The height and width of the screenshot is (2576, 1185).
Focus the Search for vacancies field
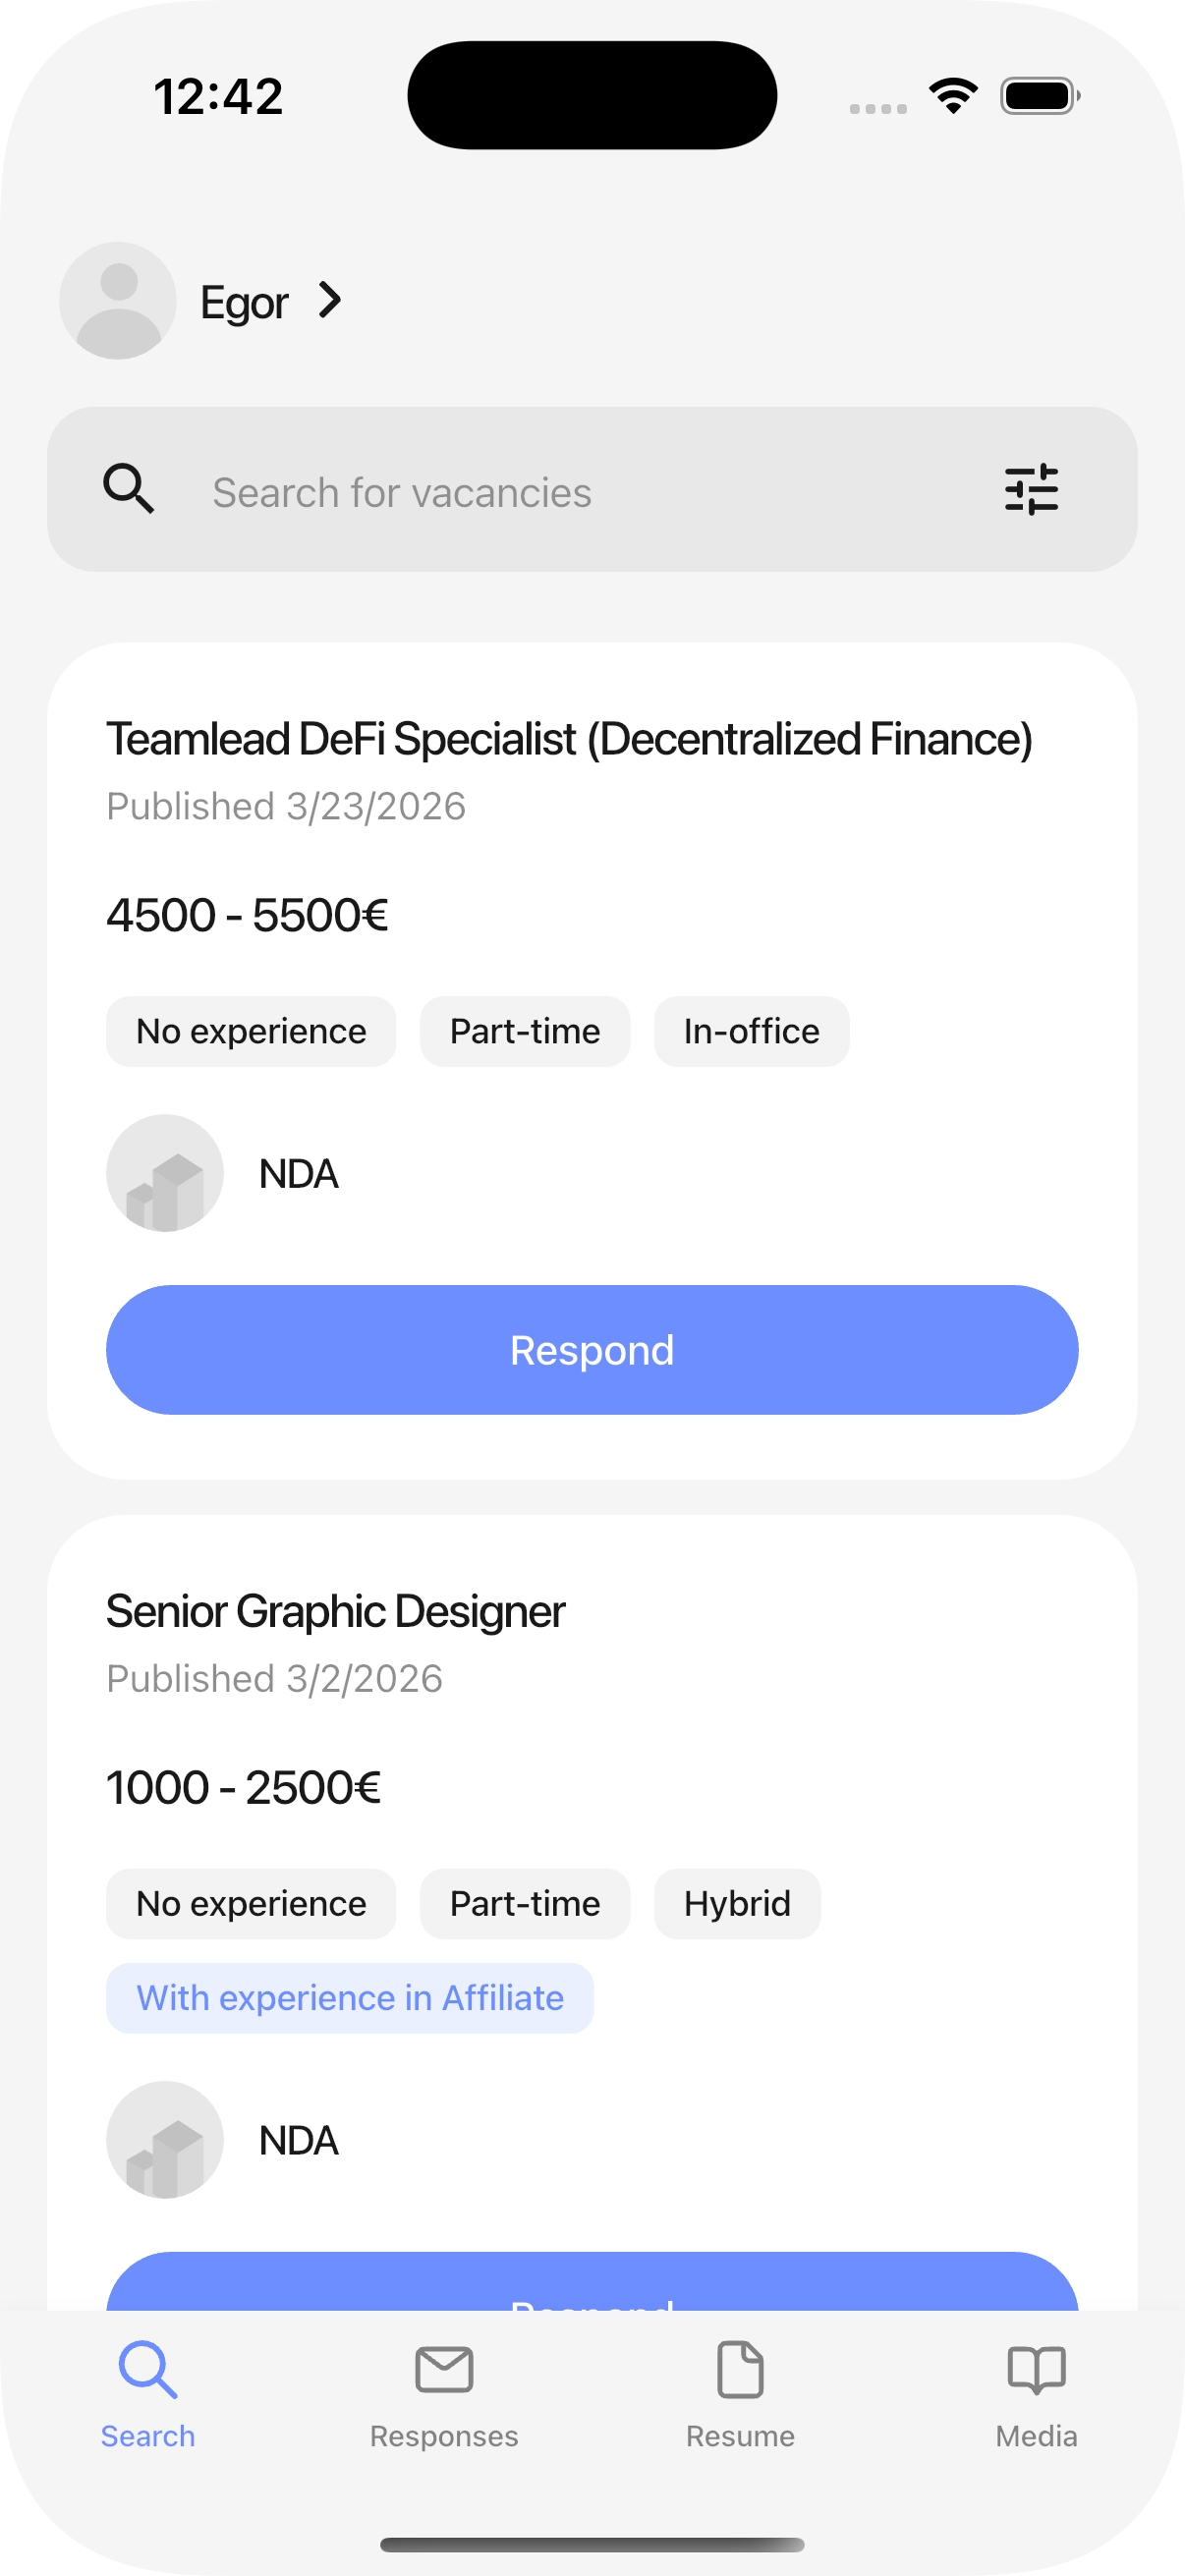click(x=560, y=492)
